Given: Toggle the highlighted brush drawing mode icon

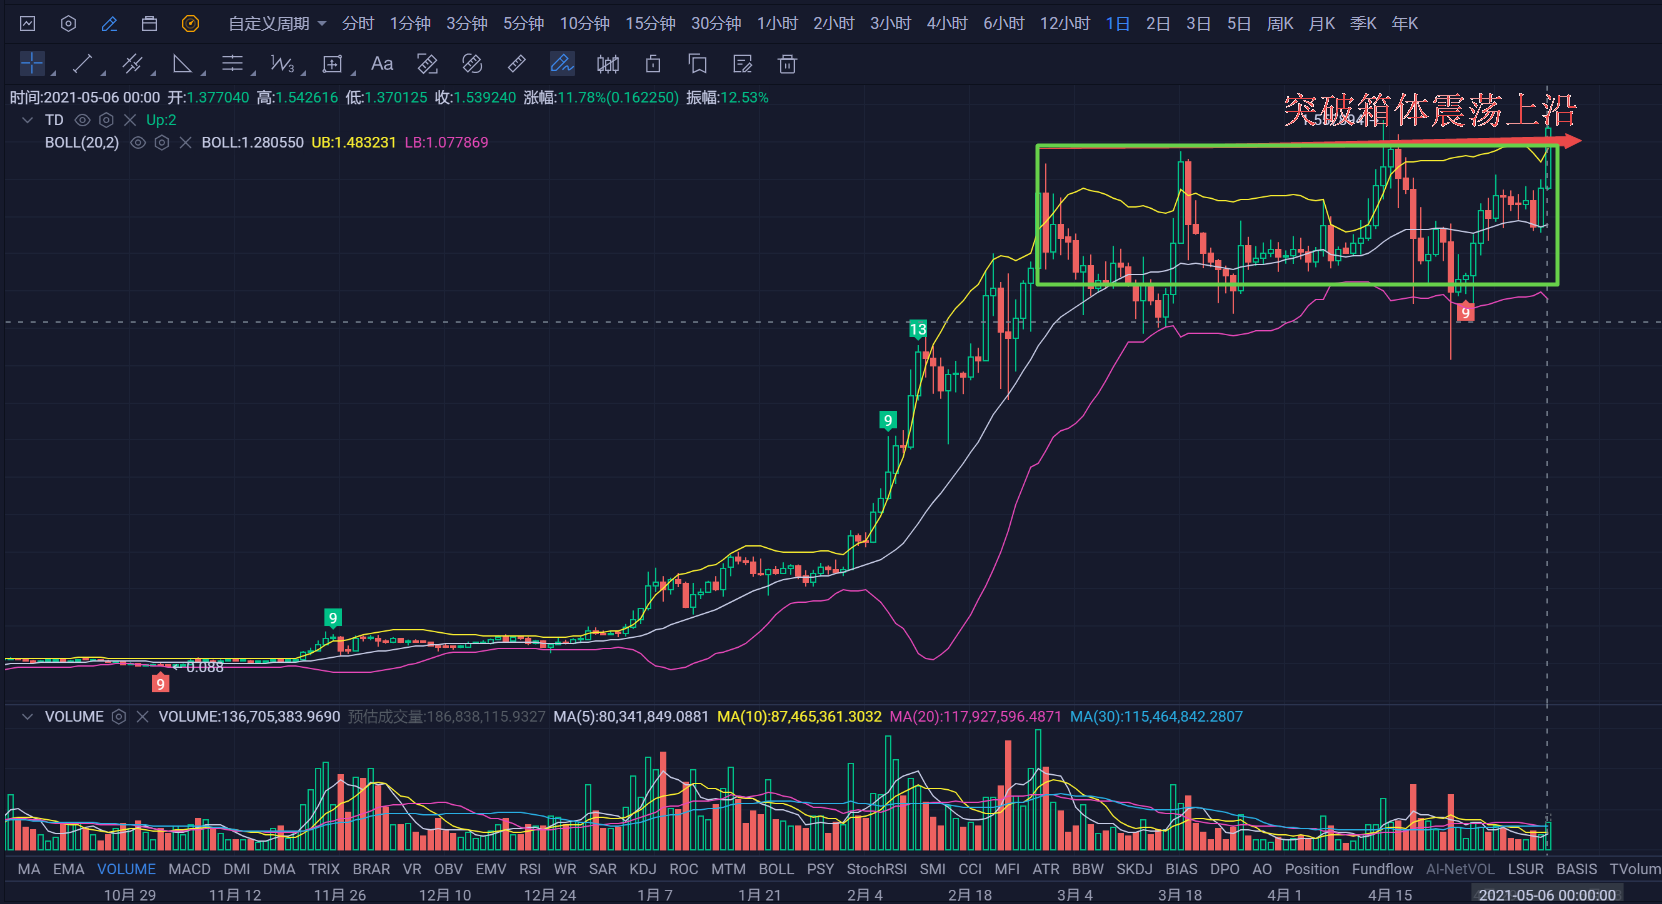Looking at the screenshot, I should (x=562, y=64).
